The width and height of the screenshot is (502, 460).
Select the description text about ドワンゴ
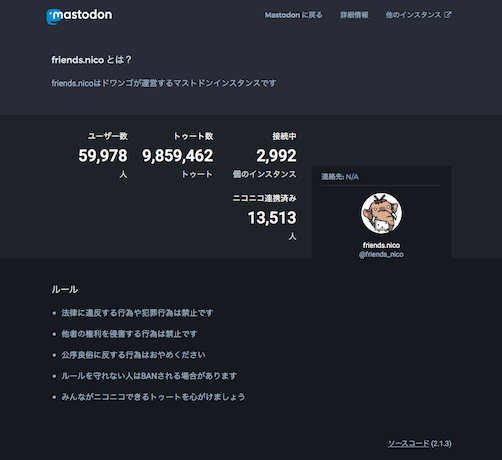pos(164,83)
